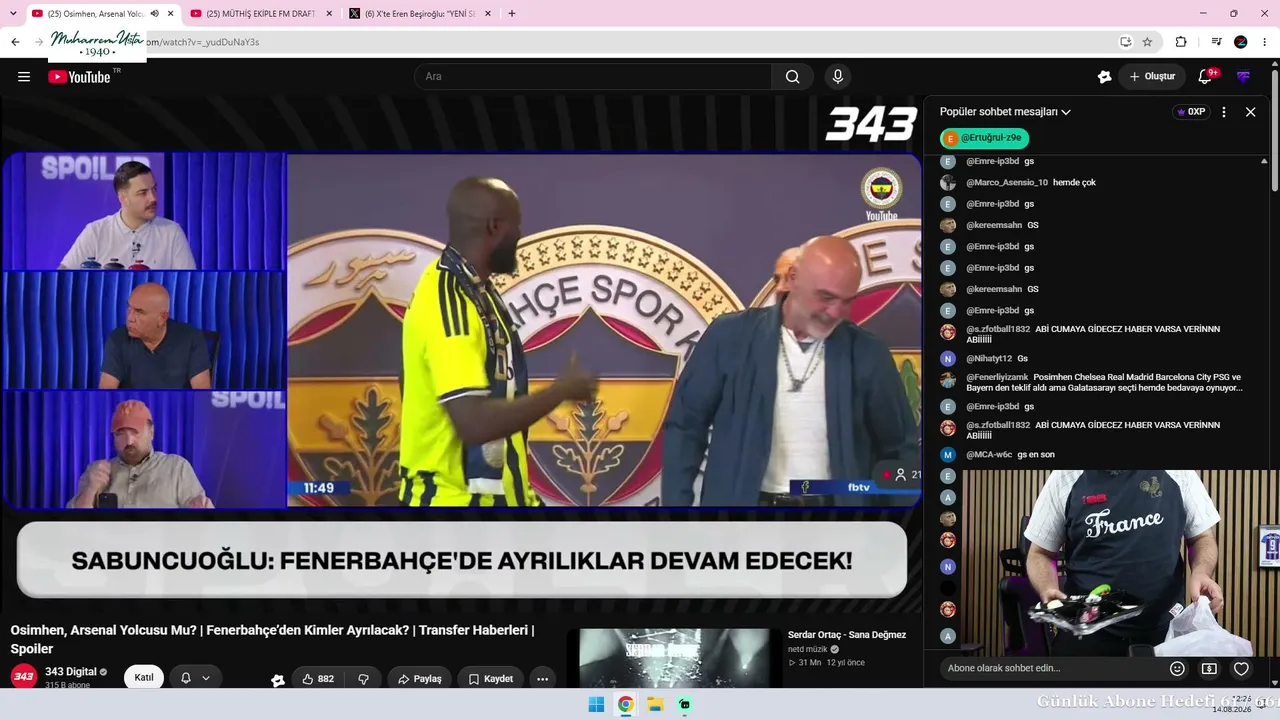The image size is (1280, 720).
Task: Send a heart reaction in chat
Action: point(1241,669)
